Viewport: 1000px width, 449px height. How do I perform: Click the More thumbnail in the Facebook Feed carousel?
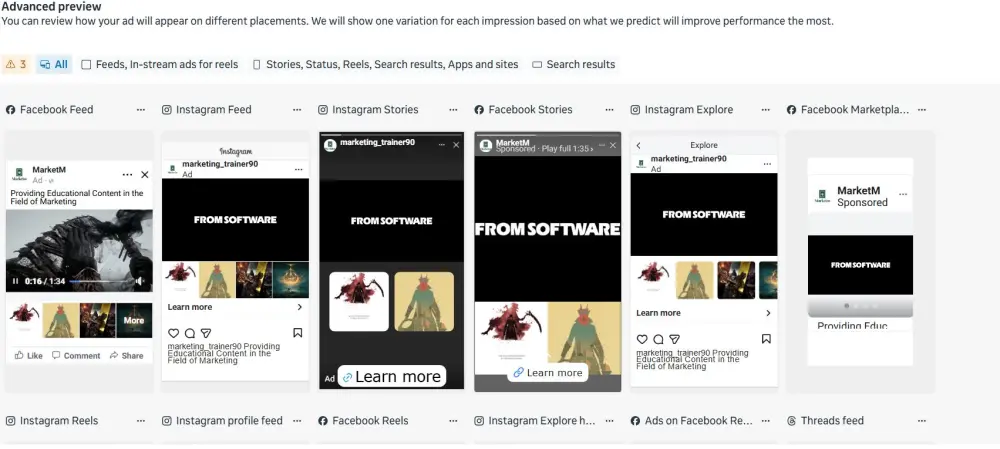[x=134, y=320]
